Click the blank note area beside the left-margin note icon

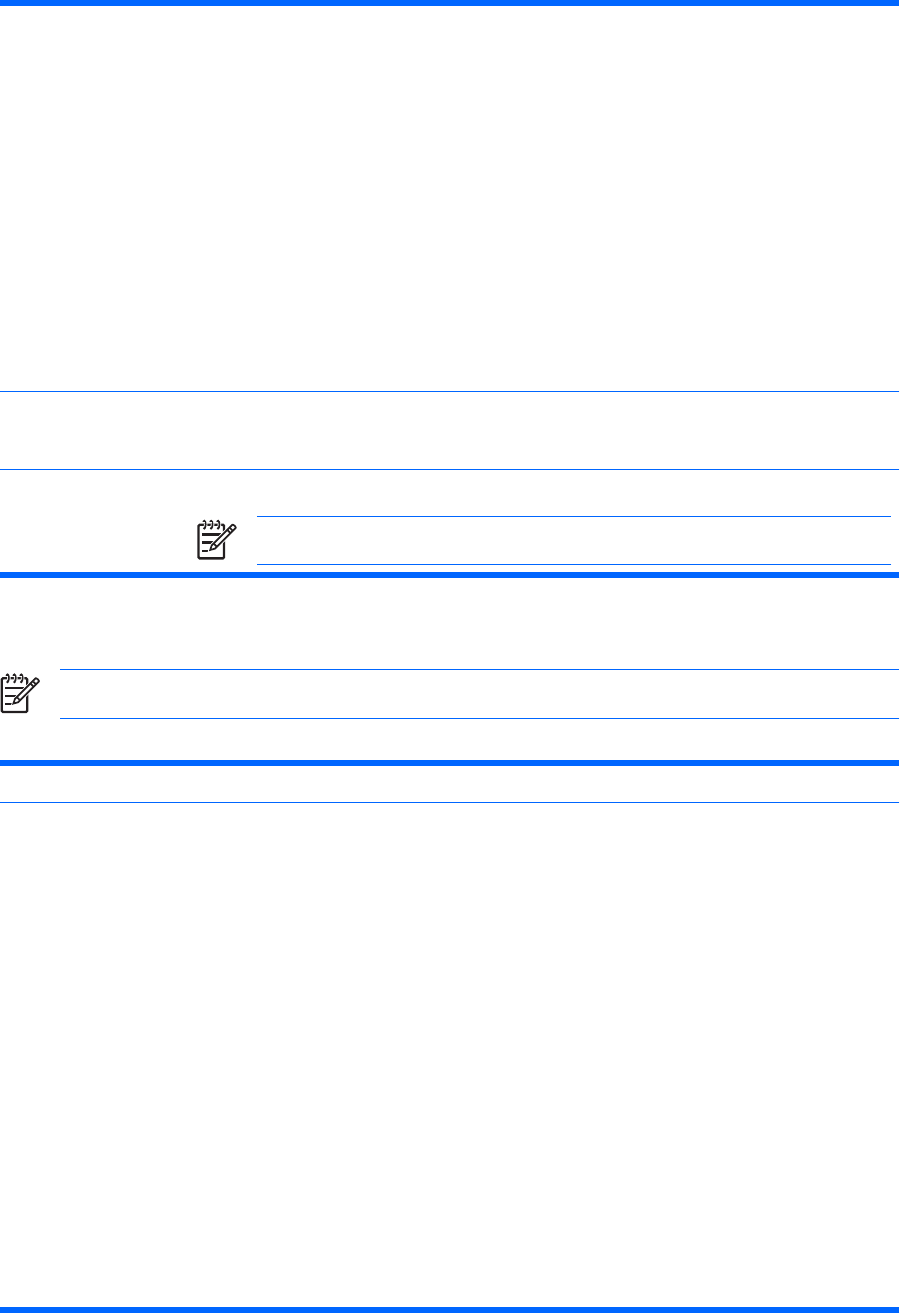(479, 694)
